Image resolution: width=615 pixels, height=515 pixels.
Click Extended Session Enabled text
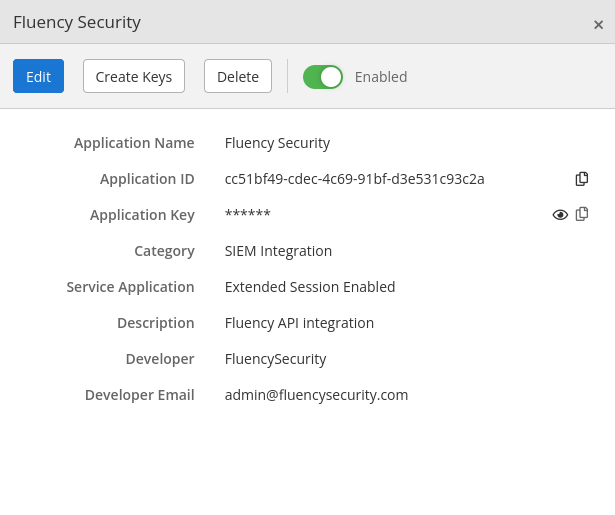[x=310, y=287]
